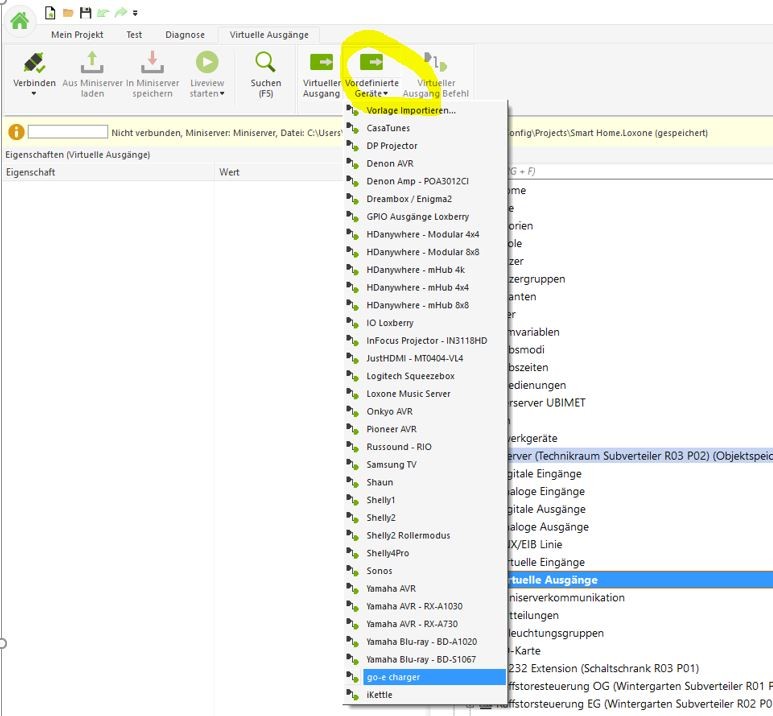
Task: Click the orange info icon in status bar
Action: point(16,132)
